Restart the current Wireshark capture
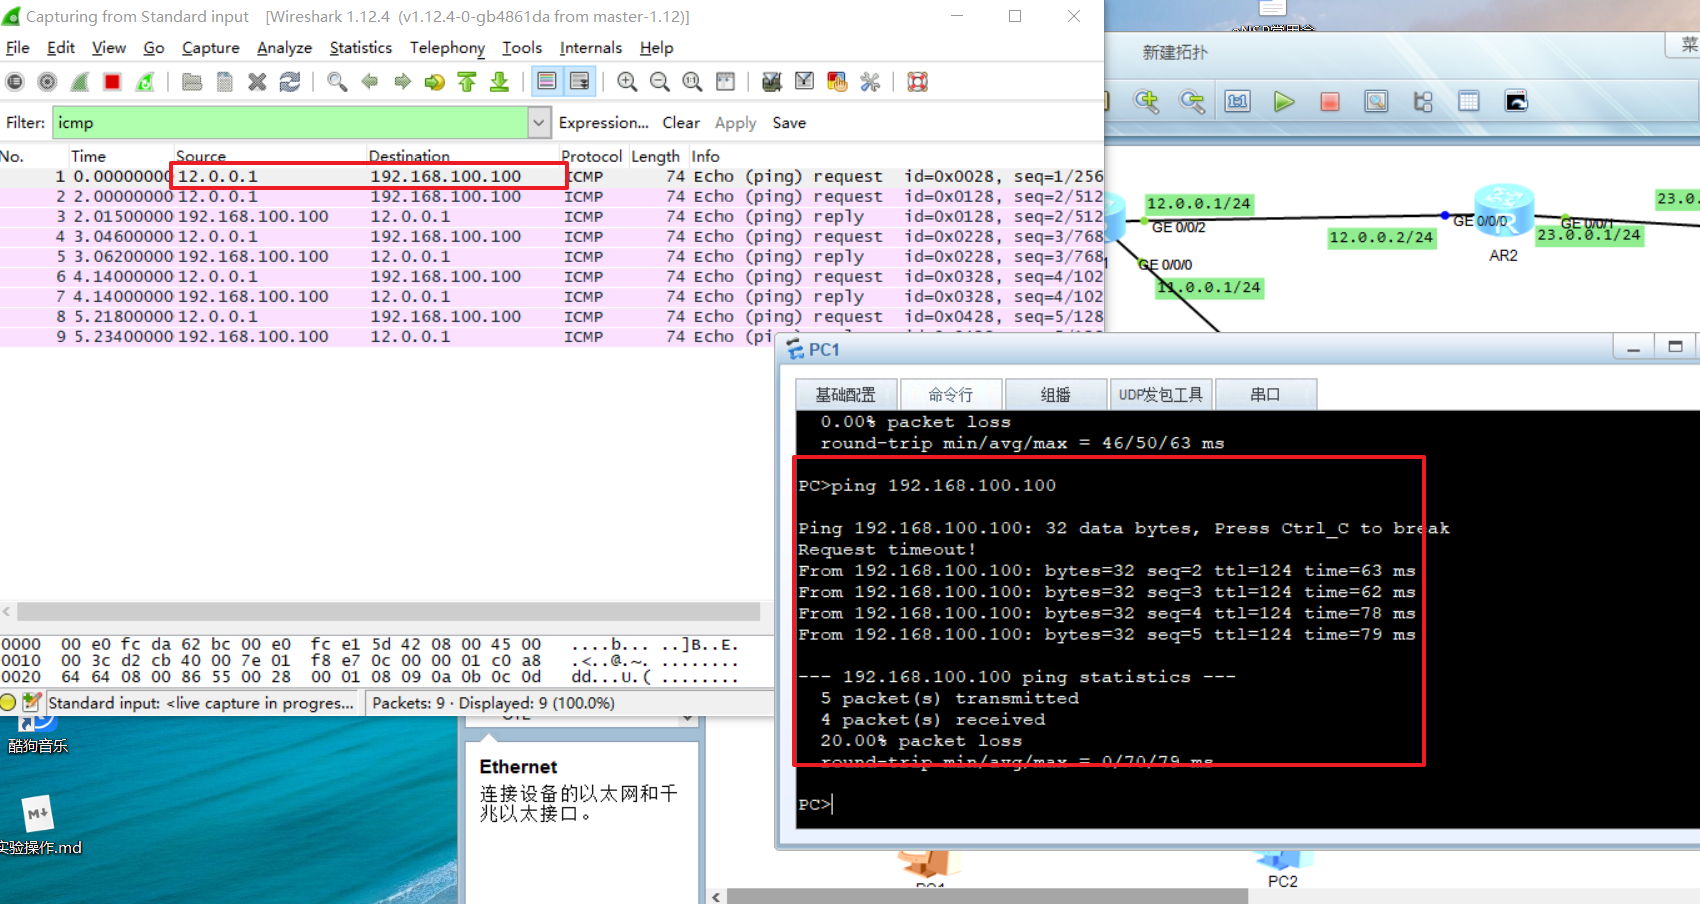The height and width of the screenshot is (904, 1700). coord(145,82)
